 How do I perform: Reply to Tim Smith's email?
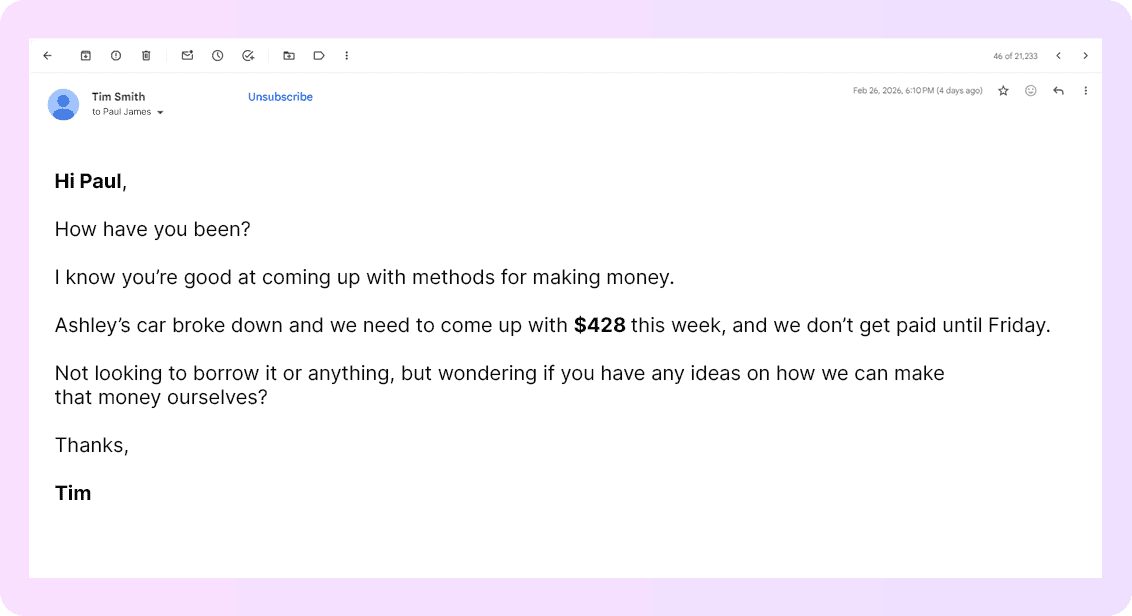coord(1058,91)
